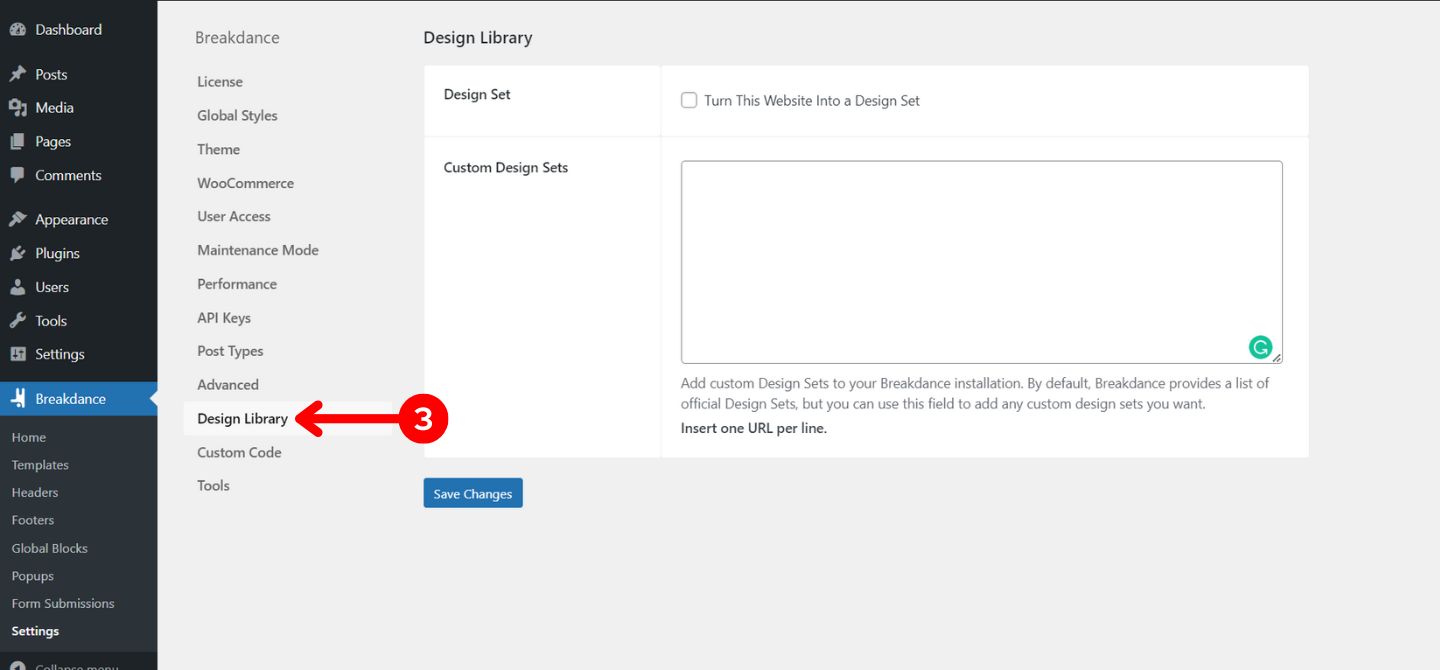The image size is (1440, 670).
Task: Open the Breakdance admin menu item
Action: pyautogui.click(x=78, y=398)
